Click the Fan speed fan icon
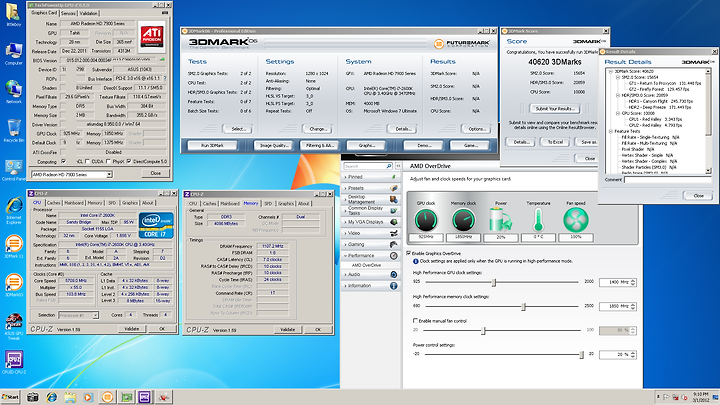 coord(576,220)
